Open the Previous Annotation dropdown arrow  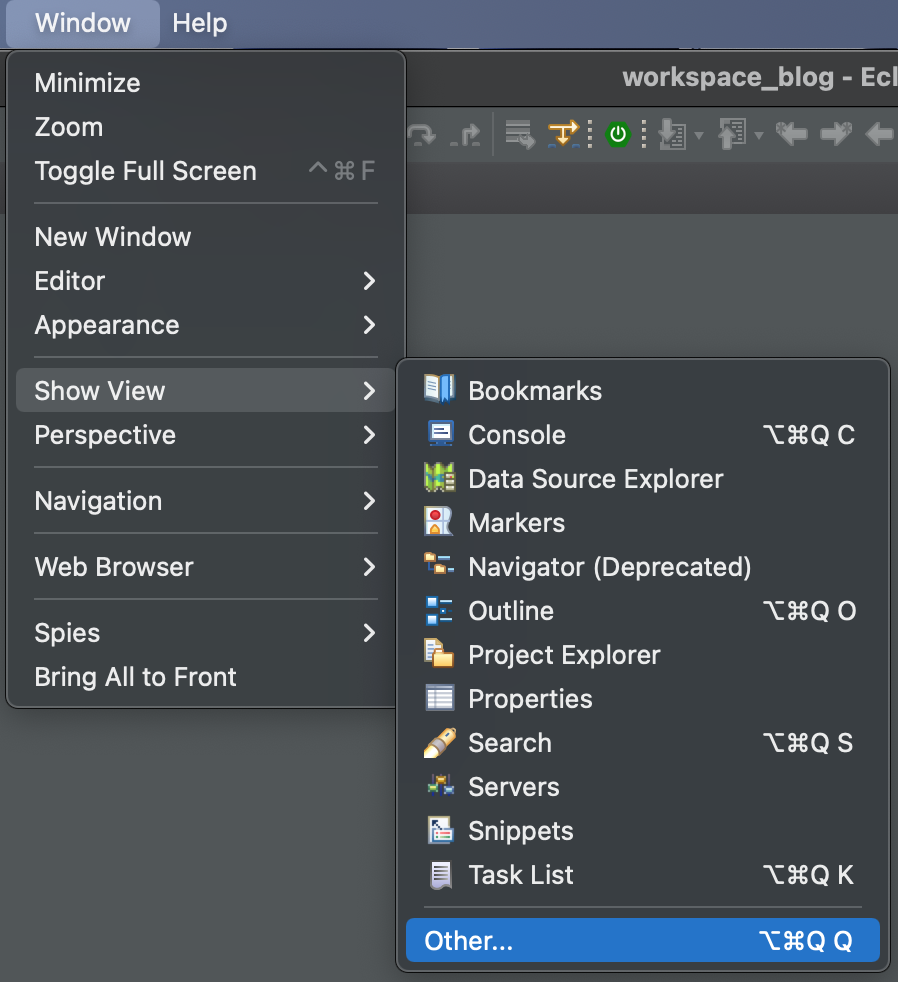click(x=758, y=135)
